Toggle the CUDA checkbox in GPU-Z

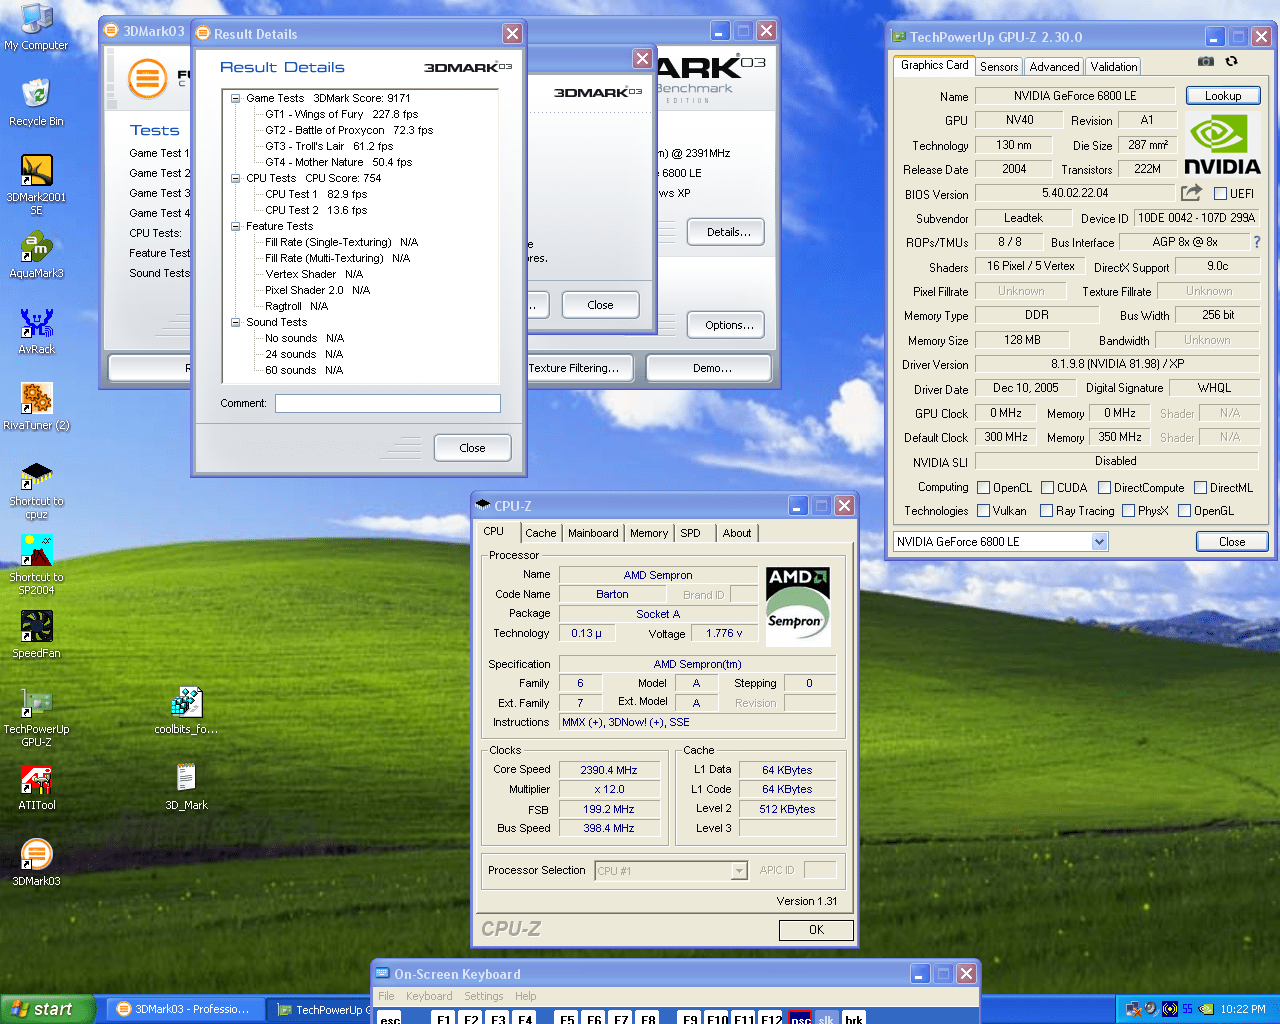click(x=1048, y=488)
